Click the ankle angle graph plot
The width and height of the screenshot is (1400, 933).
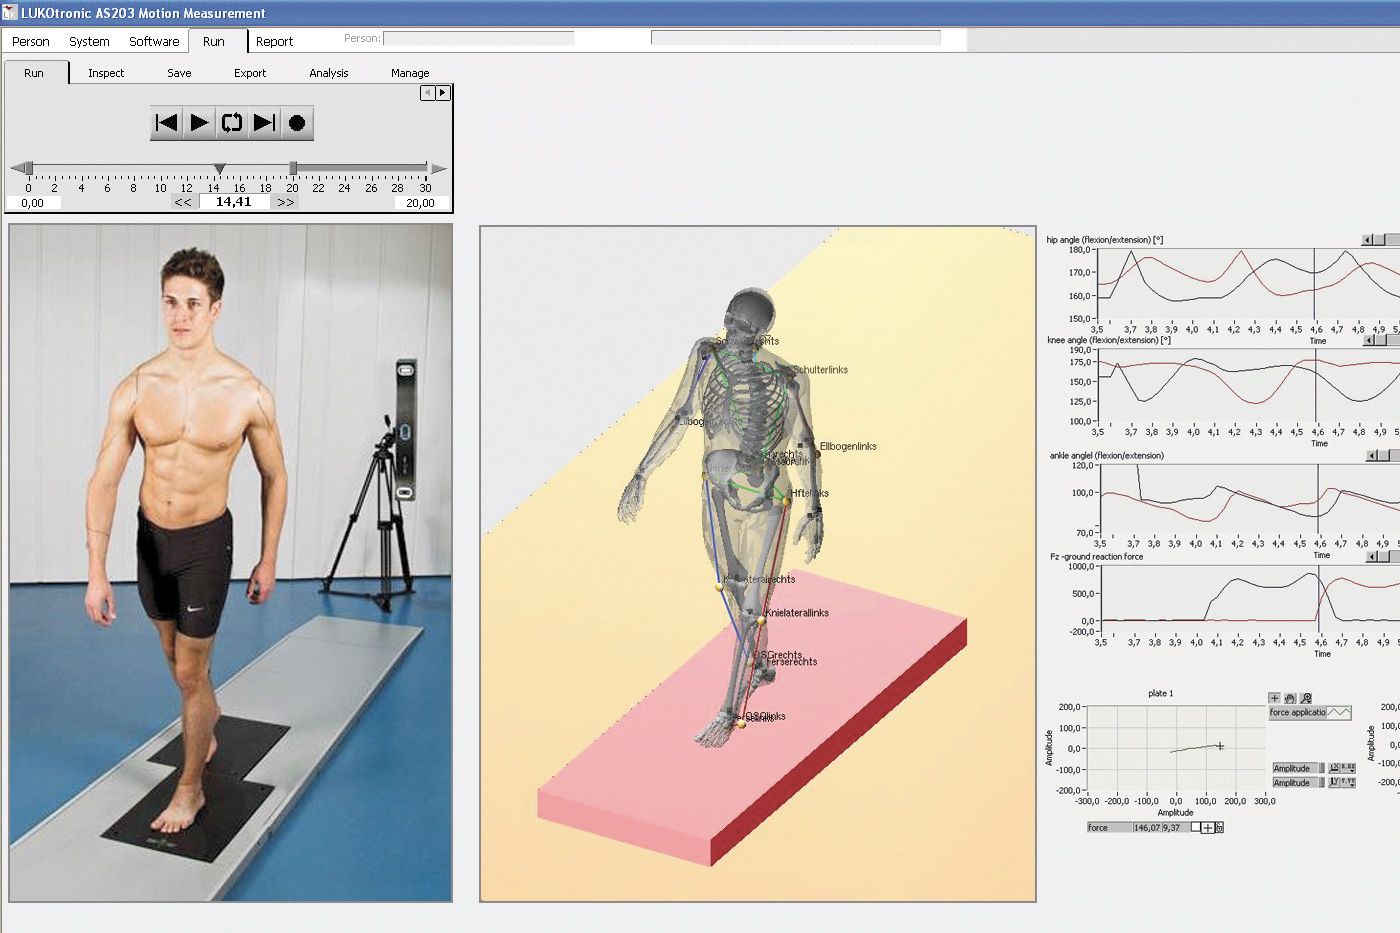tap(1250, 499)
